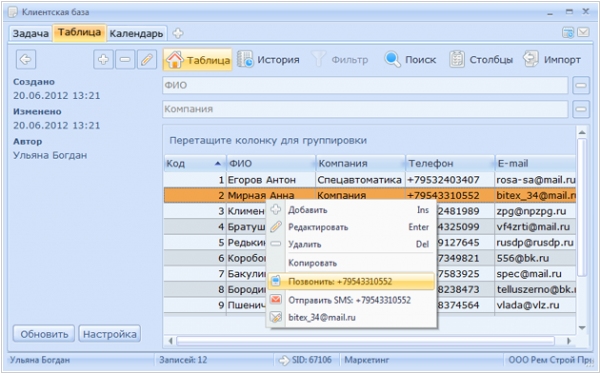Click the Фильтр toolbar item
Viewport: 600px width, 373px height.
(339, 59)
